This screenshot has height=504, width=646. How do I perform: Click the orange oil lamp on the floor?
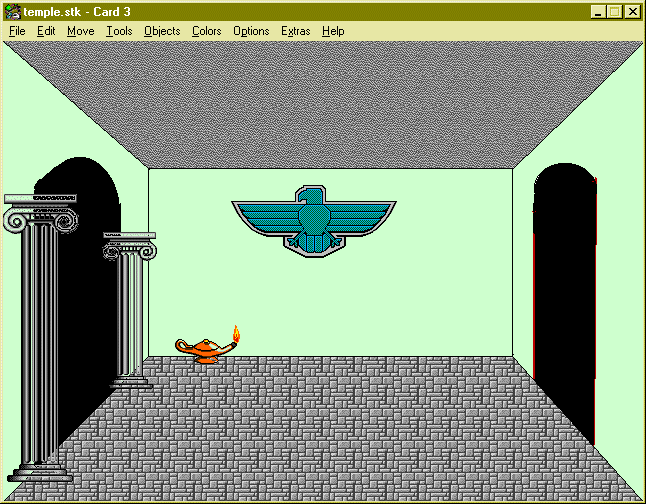[207, 349]
